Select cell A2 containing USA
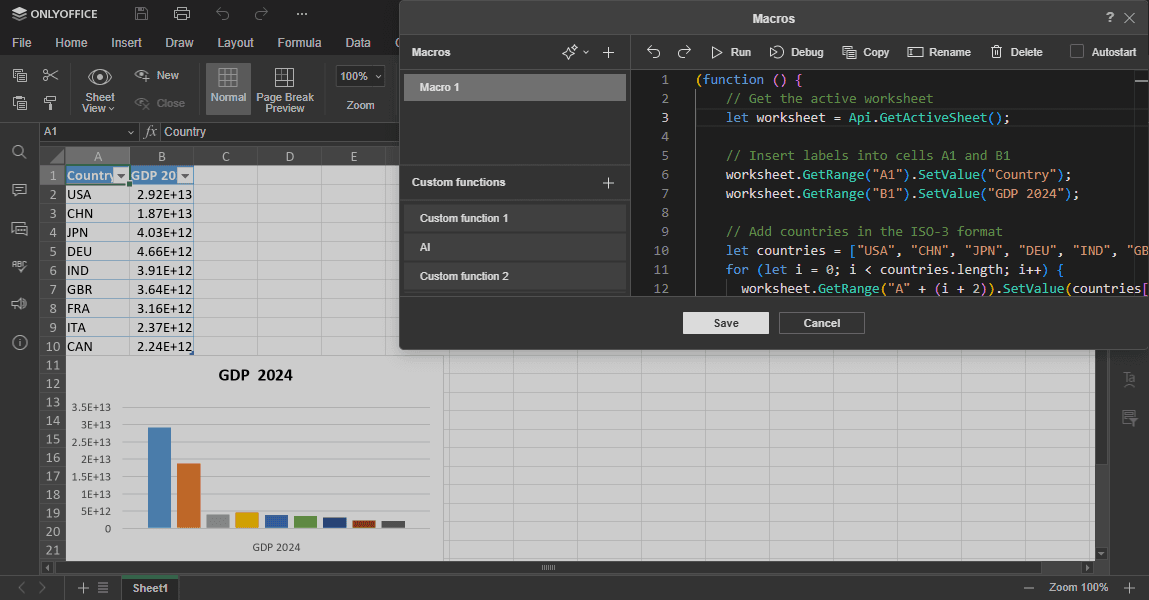The height and width of the screenshot is (600, 1149). 97,194
